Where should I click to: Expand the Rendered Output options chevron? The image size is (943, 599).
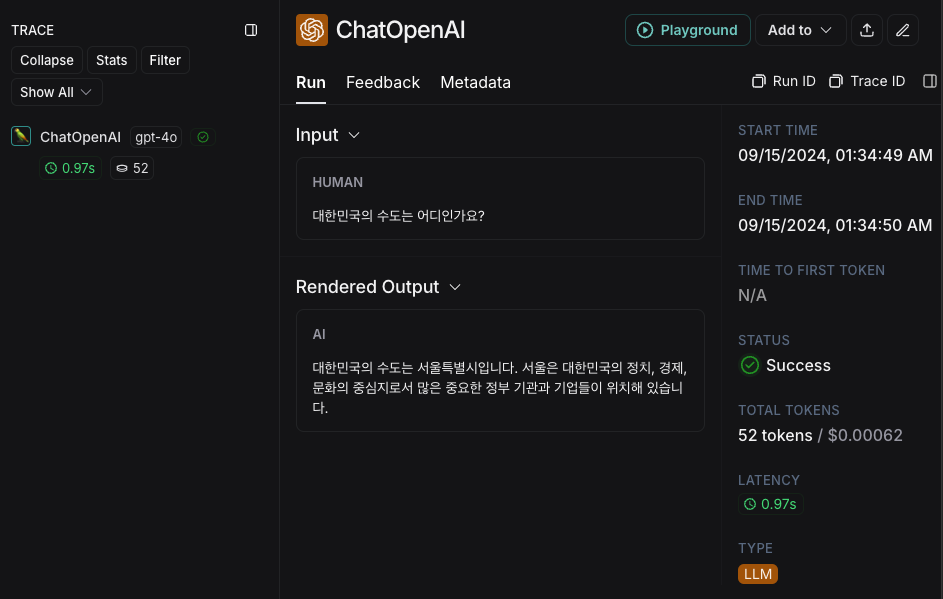(455, 287)
